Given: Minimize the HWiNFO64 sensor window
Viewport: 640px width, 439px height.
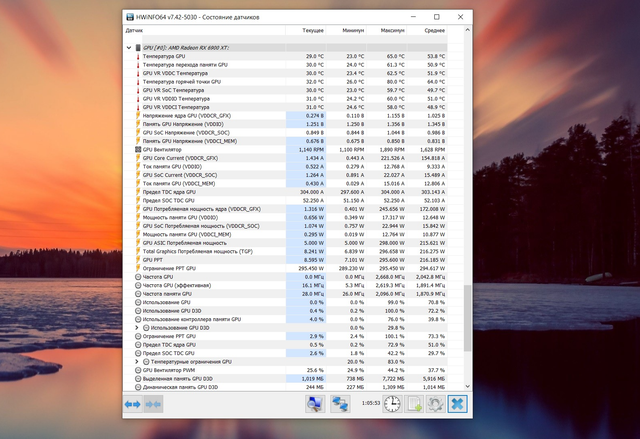Looking at the screenshot, I should coord(413,17).
